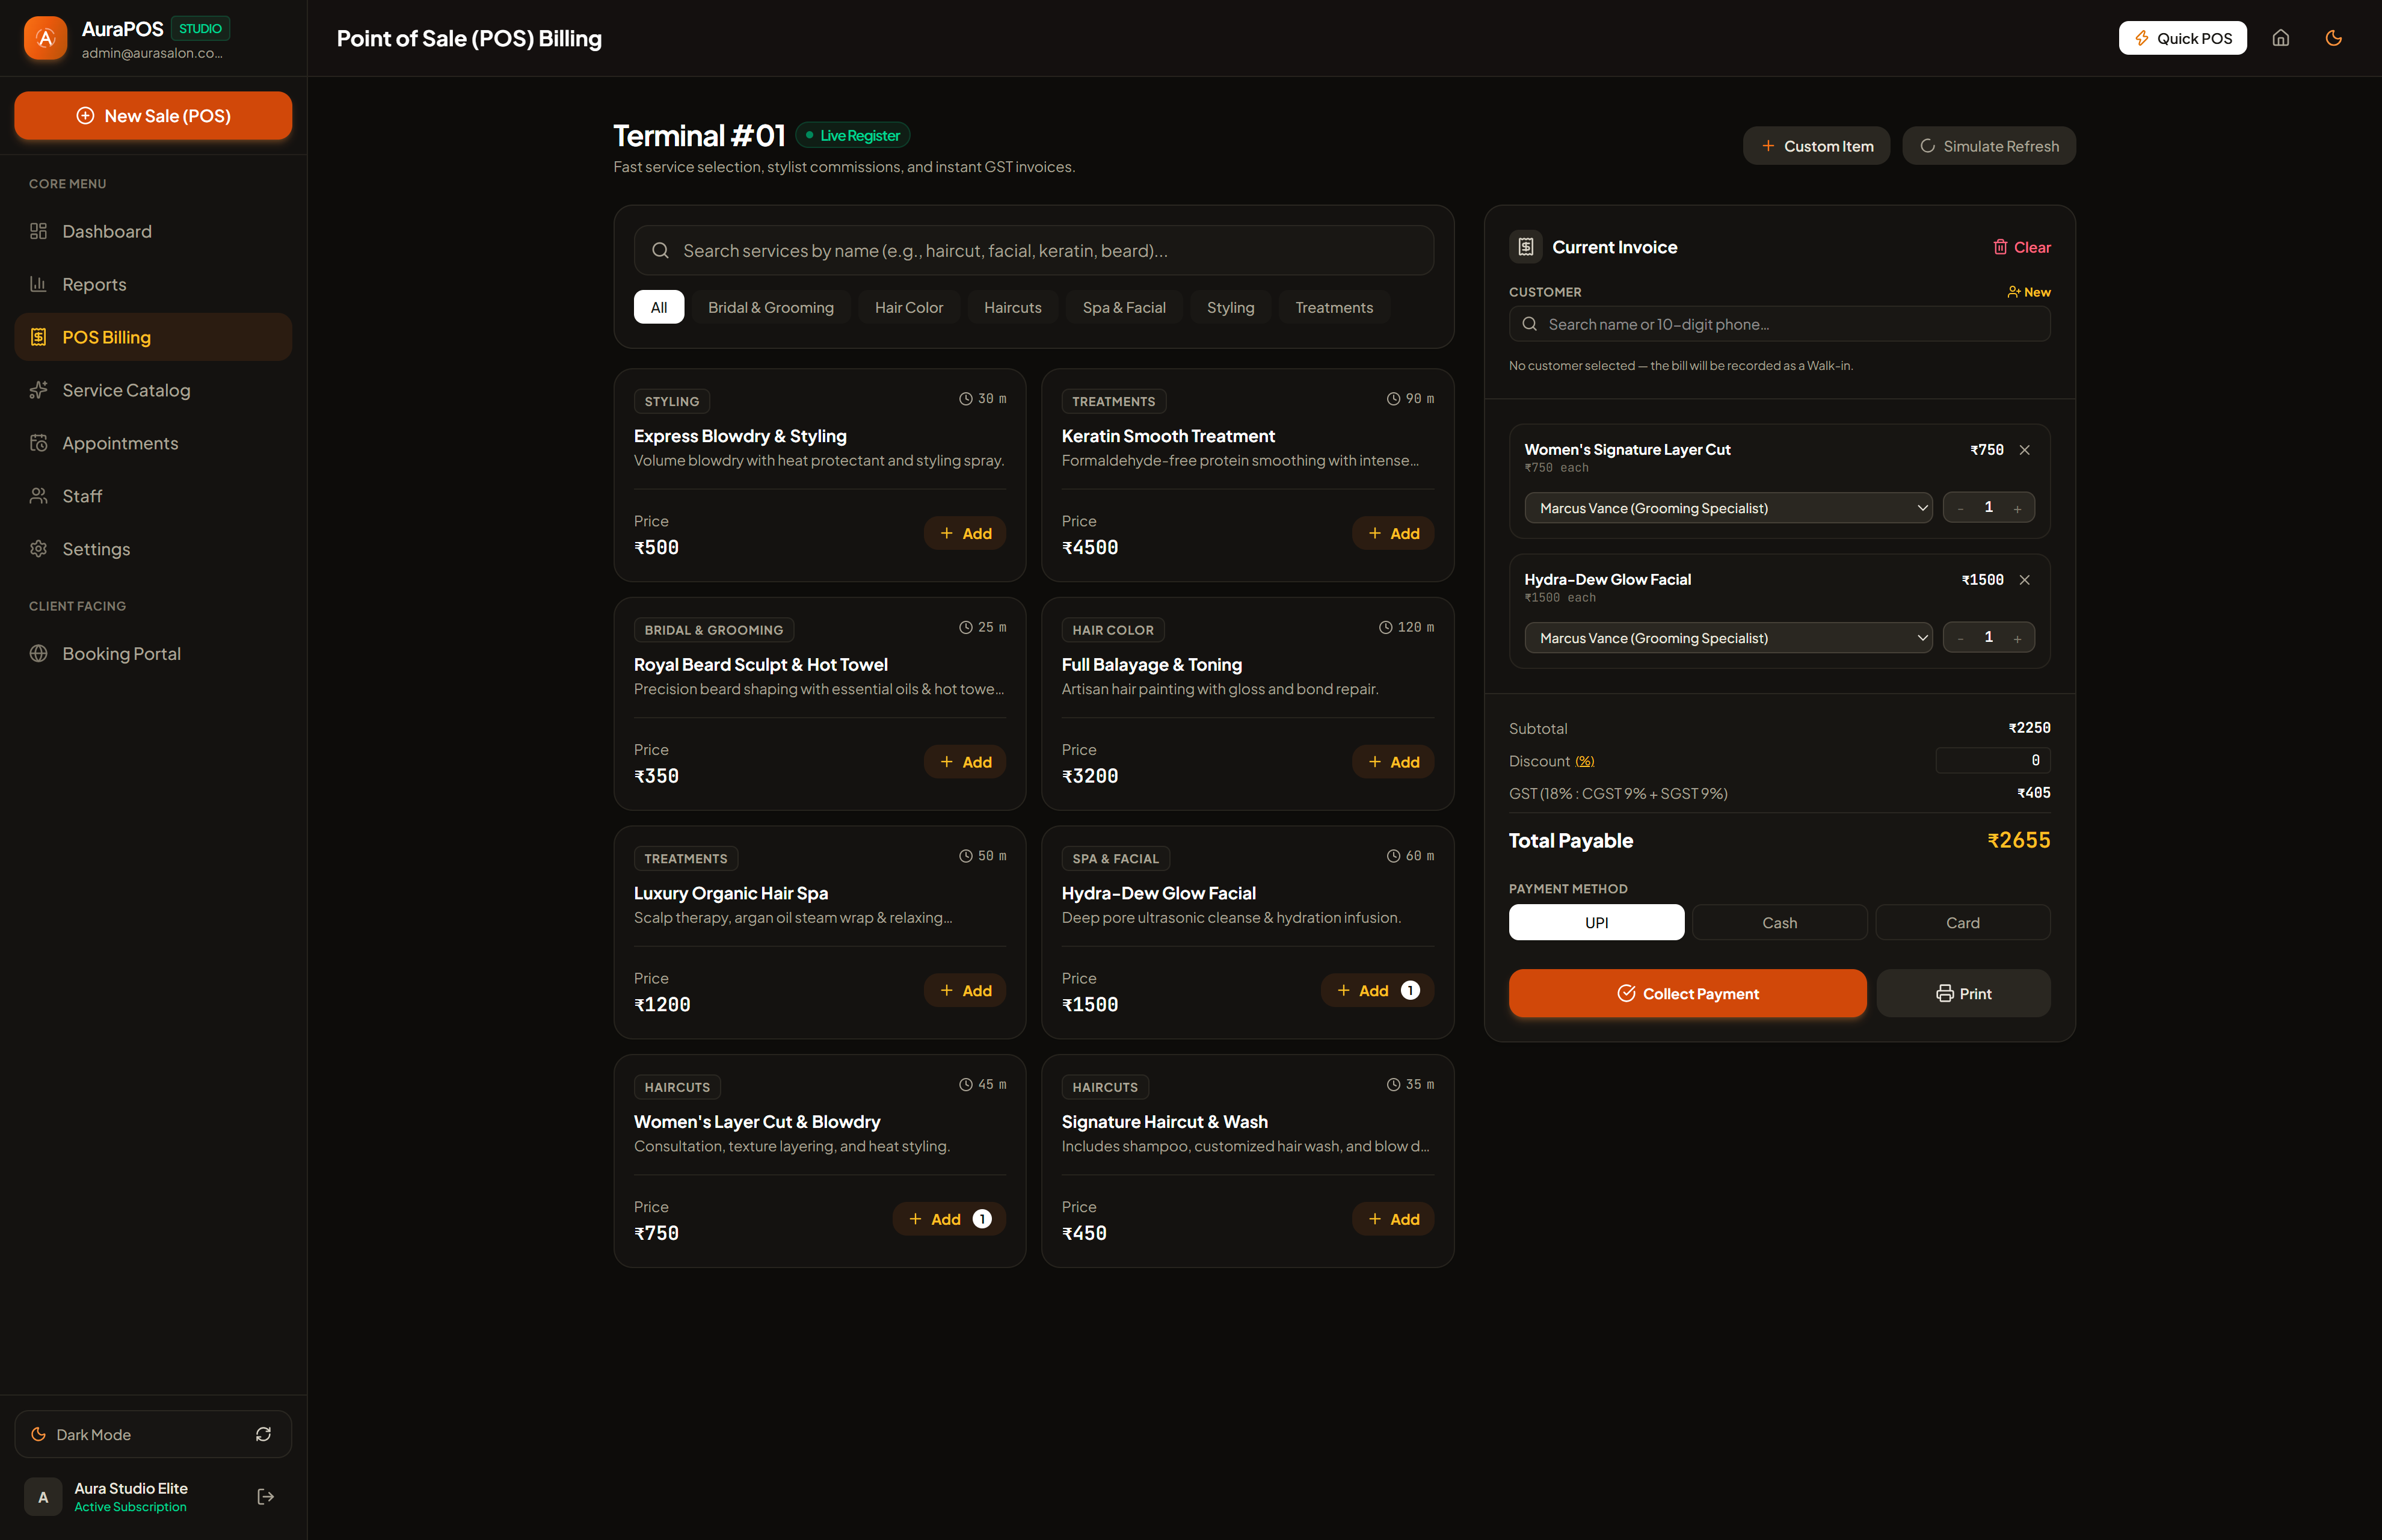Select Card payment method

1962,922
